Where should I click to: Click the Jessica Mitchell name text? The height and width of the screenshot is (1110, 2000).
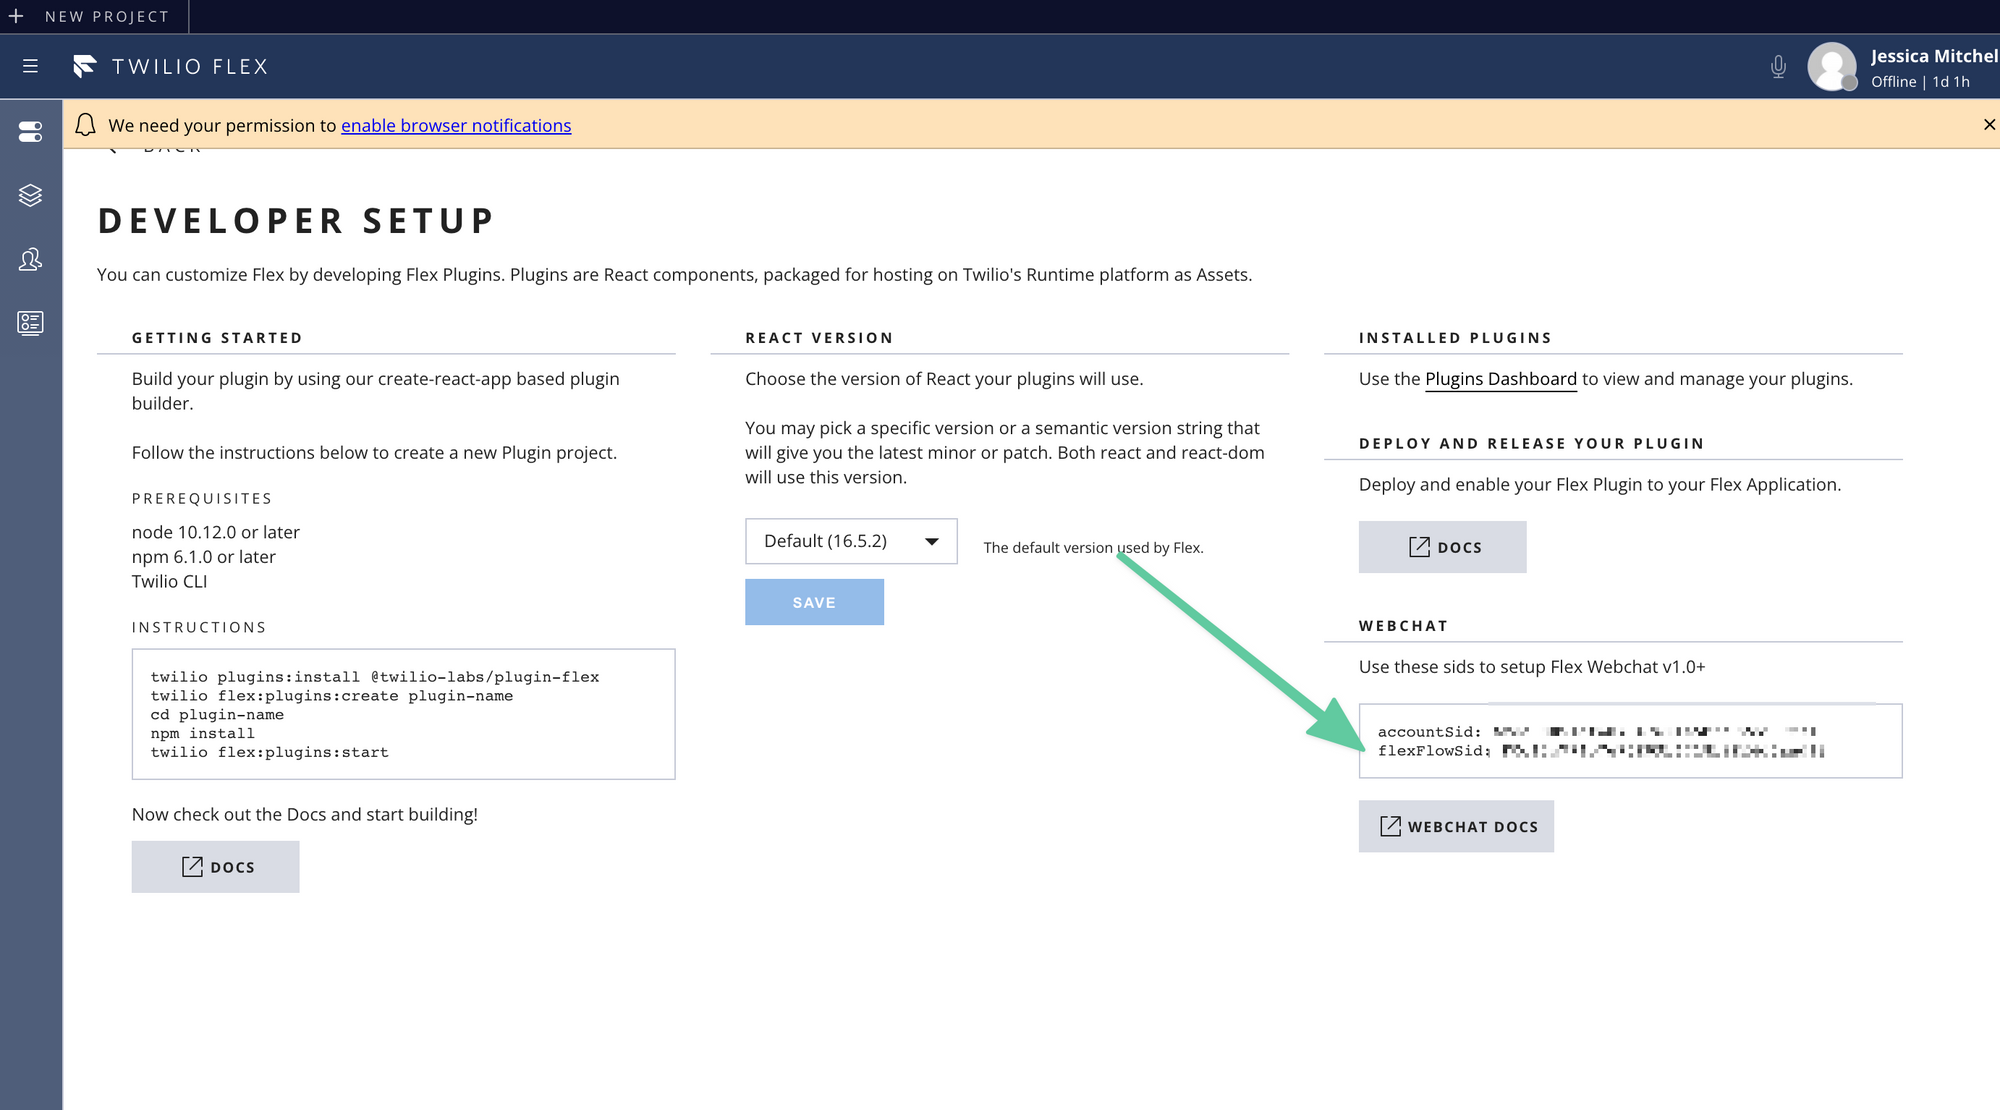(1934, 56)
